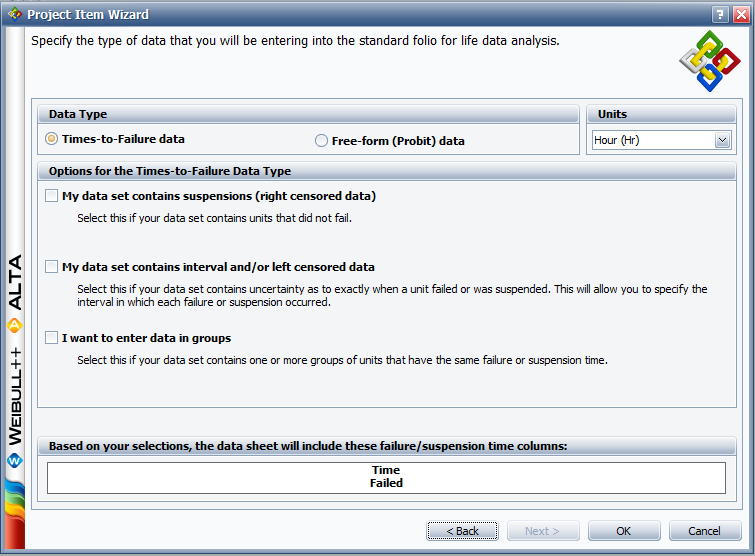Click the Time Failed column preview box

[x=386, y=478]
